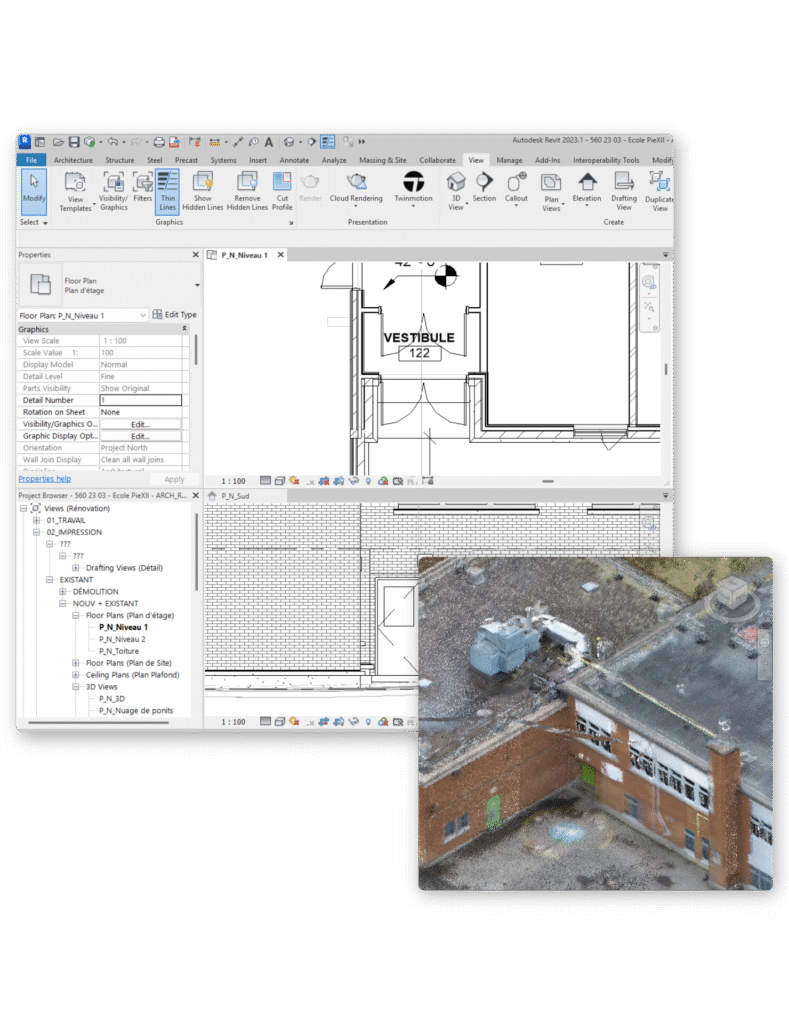Click the Undo arrow in quick access toolbar
Image resolution: width=789 pixels, height=1024 pixels.
pyautogui.click(x=113, y=142)
